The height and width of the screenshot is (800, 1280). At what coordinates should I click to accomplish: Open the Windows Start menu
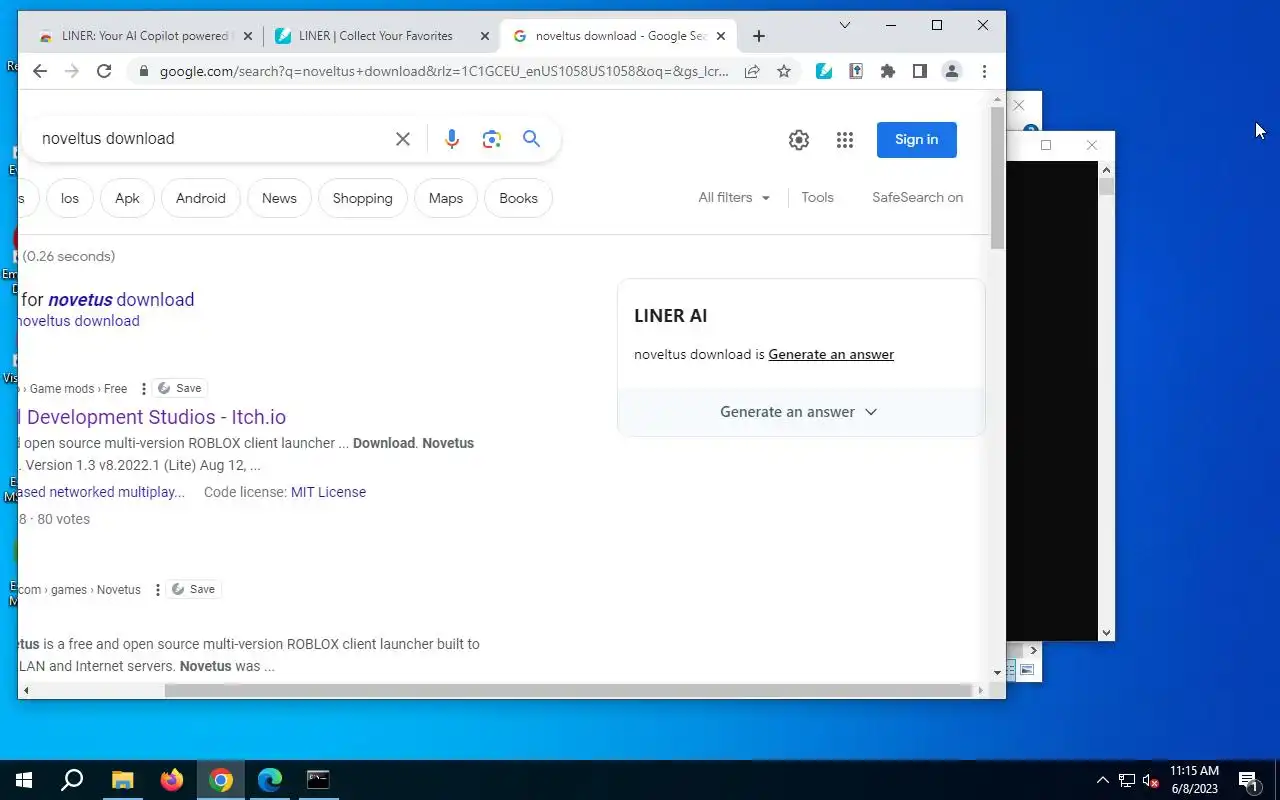(x=24, y=780)
